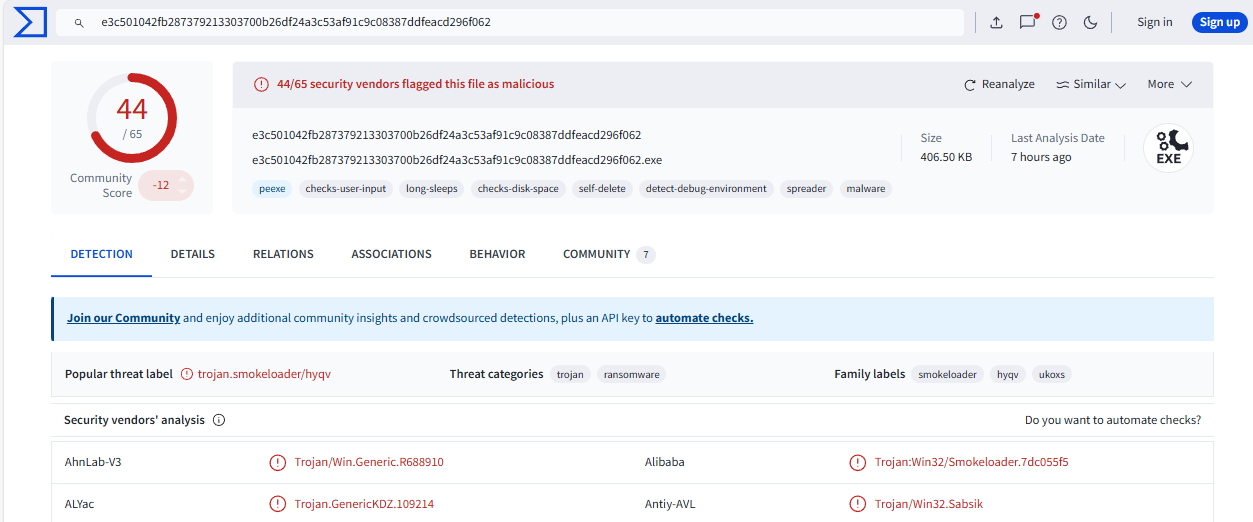Click the file name ending in .exe

457,160
